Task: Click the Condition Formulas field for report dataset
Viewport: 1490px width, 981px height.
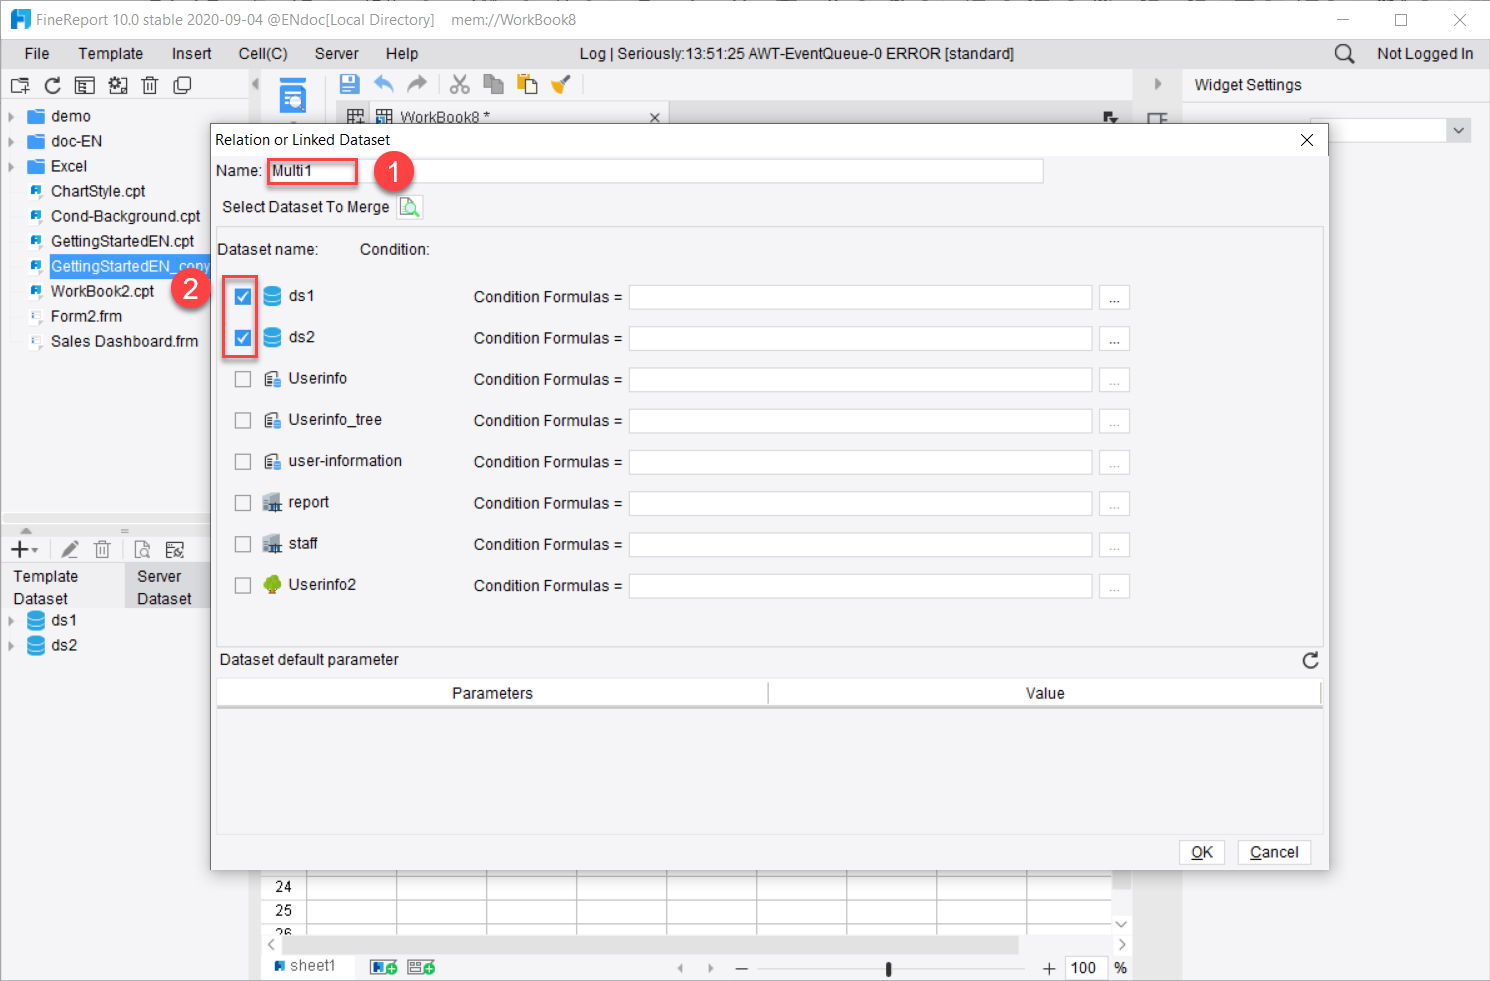Action: (x=858, y=503)
